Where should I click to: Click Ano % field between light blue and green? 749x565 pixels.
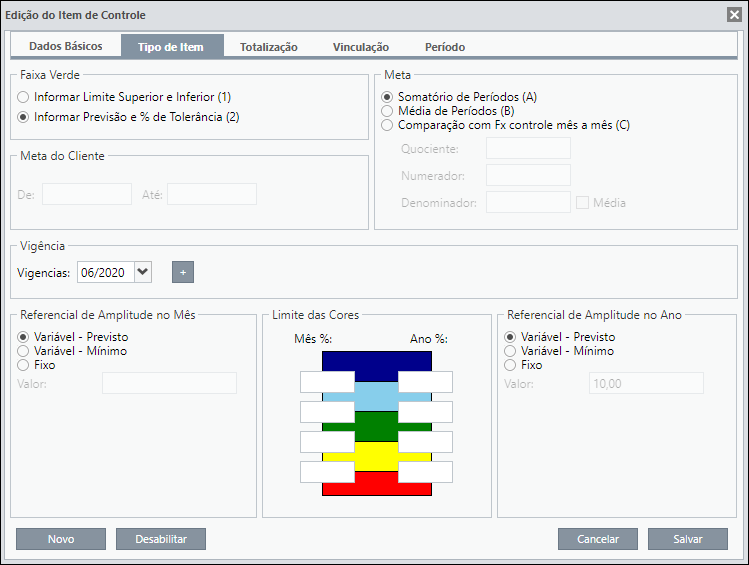[x=426, y=412]
